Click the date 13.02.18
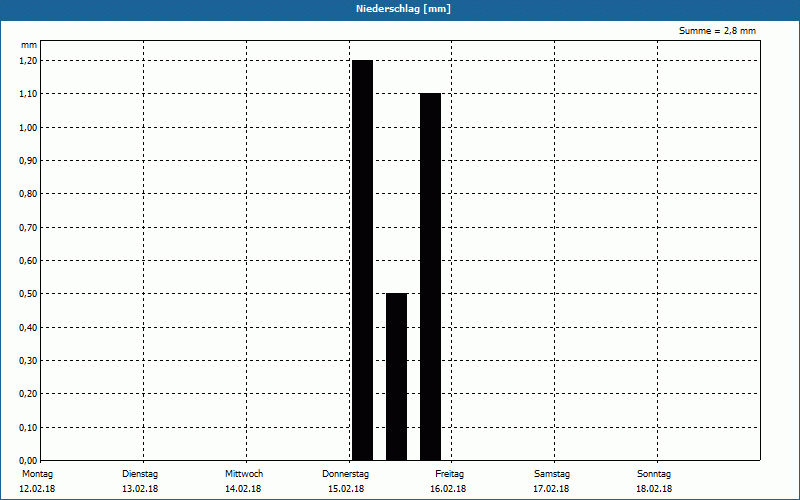The height and width of the screenshot is (500, 800). (140, 489)
